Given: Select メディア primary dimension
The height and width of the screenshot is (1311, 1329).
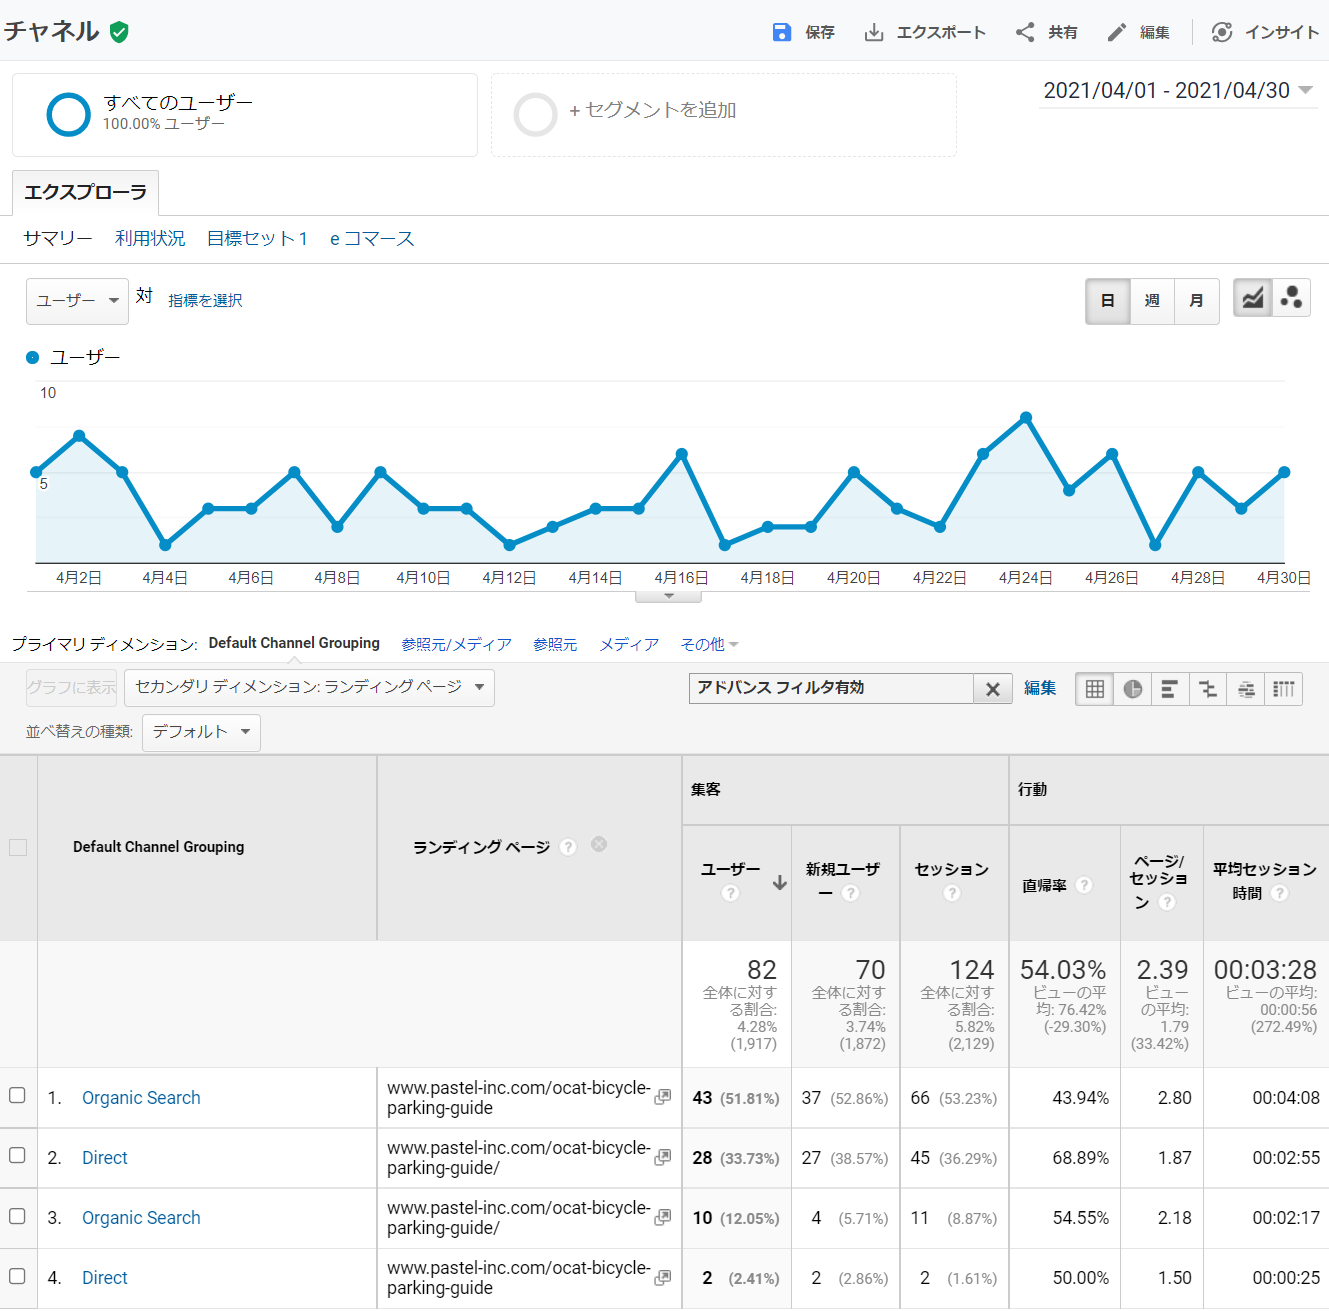Looking at the screenshot, I should coord(629,645).
